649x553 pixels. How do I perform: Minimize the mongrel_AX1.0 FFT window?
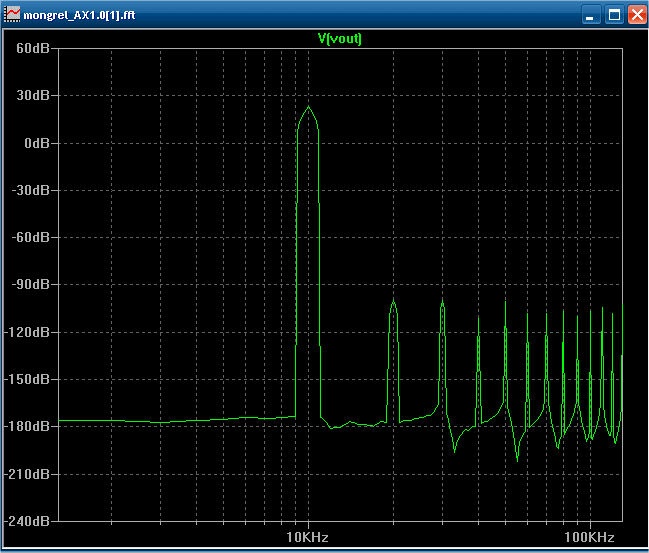tap(591, 15)
